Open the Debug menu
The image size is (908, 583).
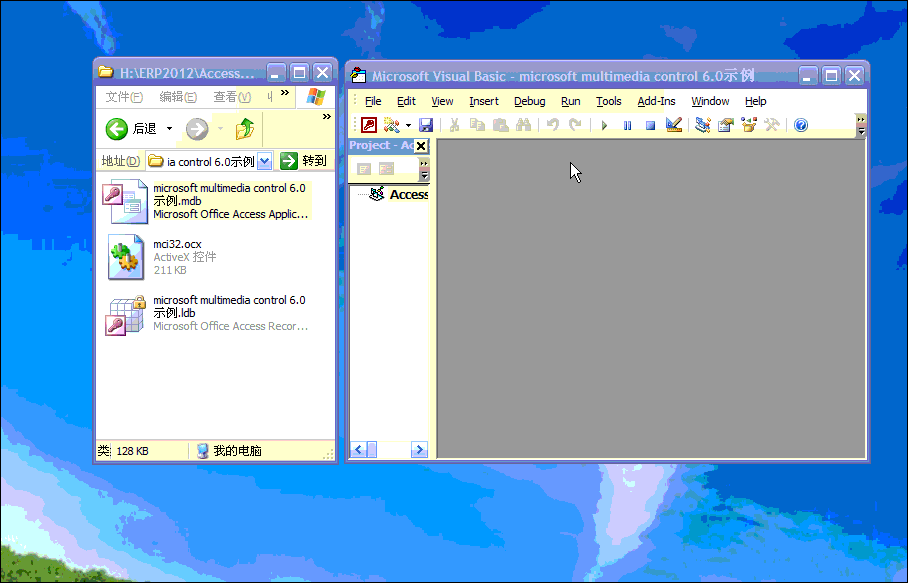(529, 101)
